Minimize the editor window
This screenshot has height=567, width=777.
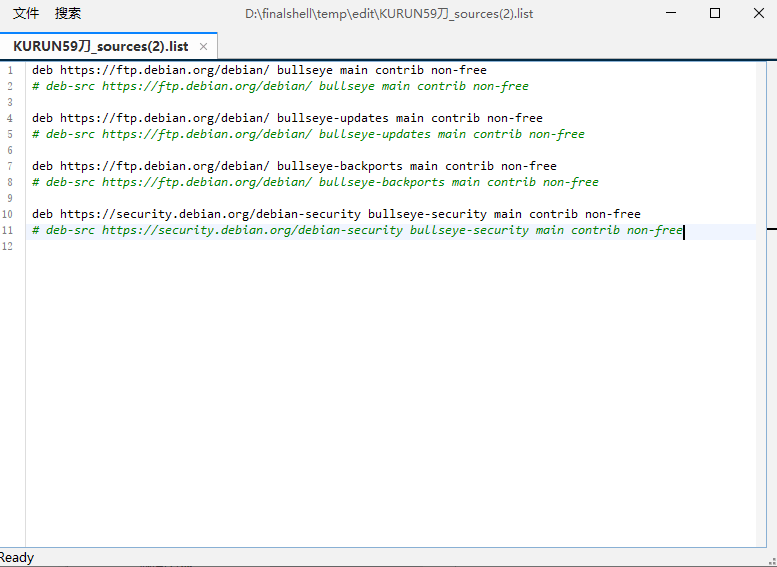click(669, 13)
